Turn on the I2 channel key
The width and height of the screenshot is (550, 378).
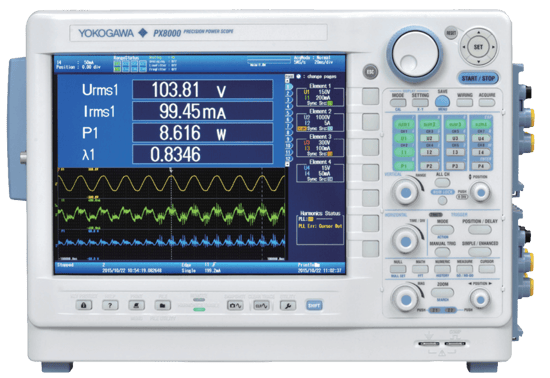(x=429, y=152)
